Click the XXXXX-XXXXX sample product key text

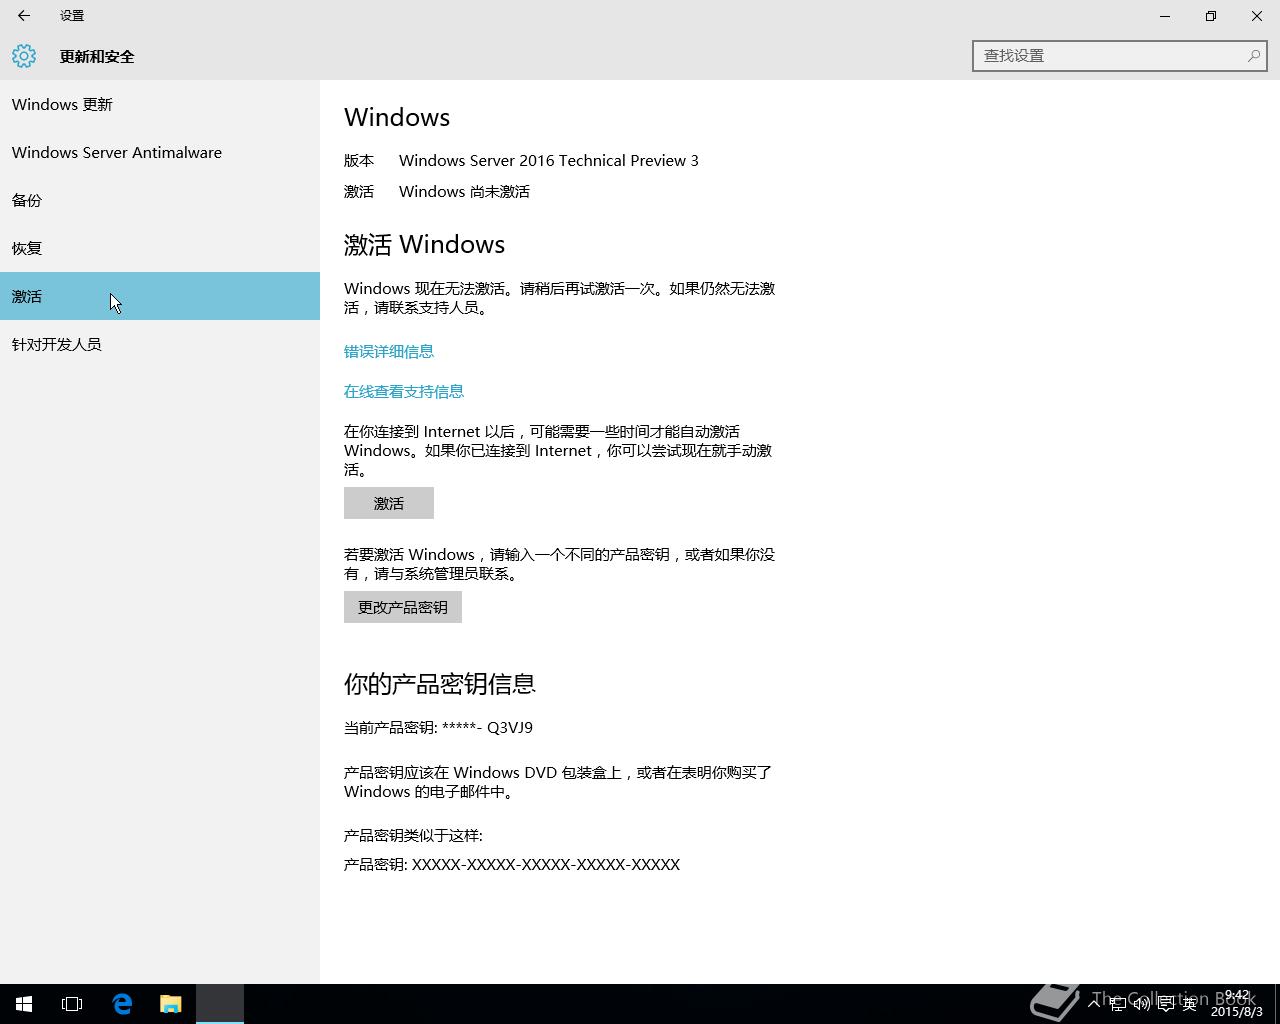pos(546,864)
